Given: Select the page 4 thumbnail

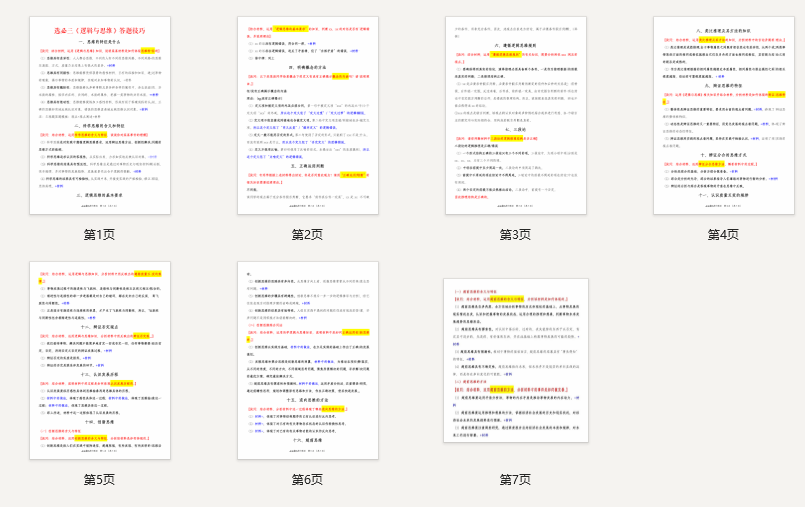Looking at the screenshot, I should (x=724, y=115).
